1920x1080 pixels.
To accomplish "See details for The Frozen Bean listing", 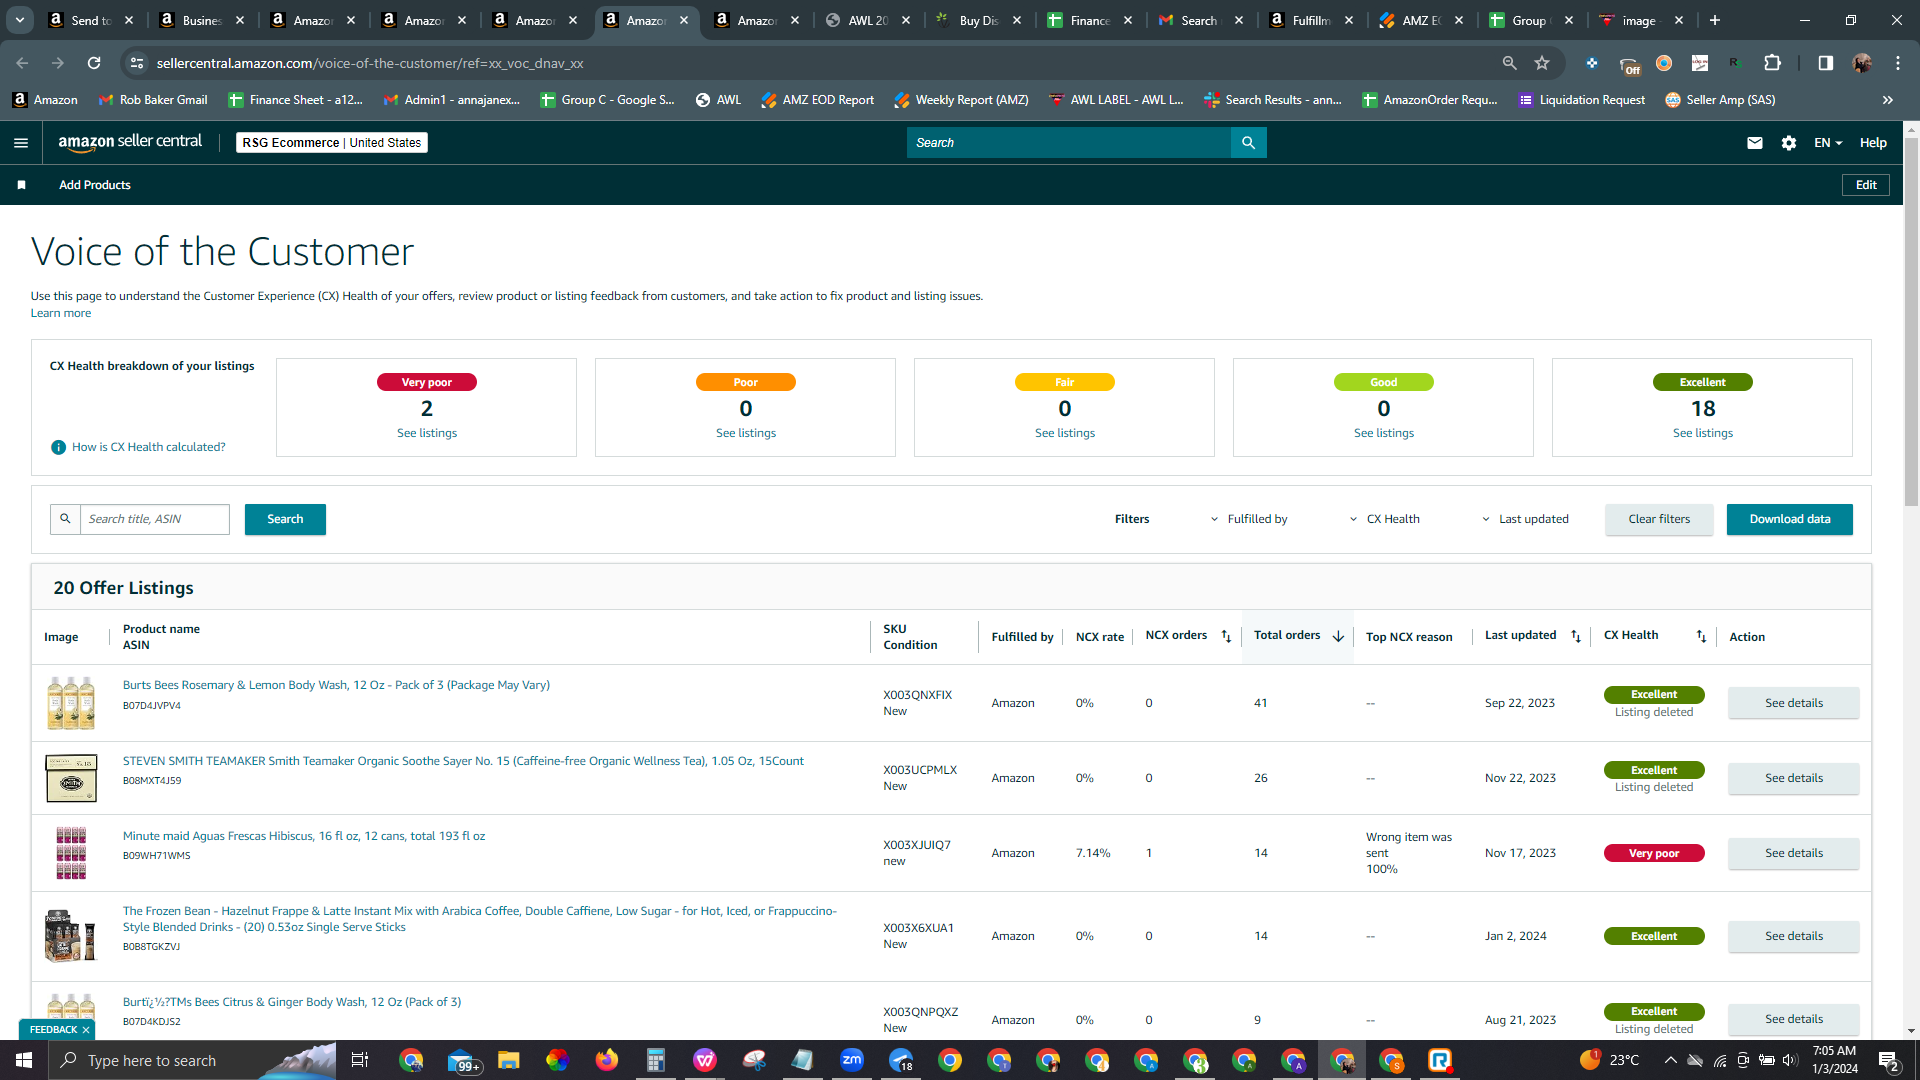I will (1793, 936).
